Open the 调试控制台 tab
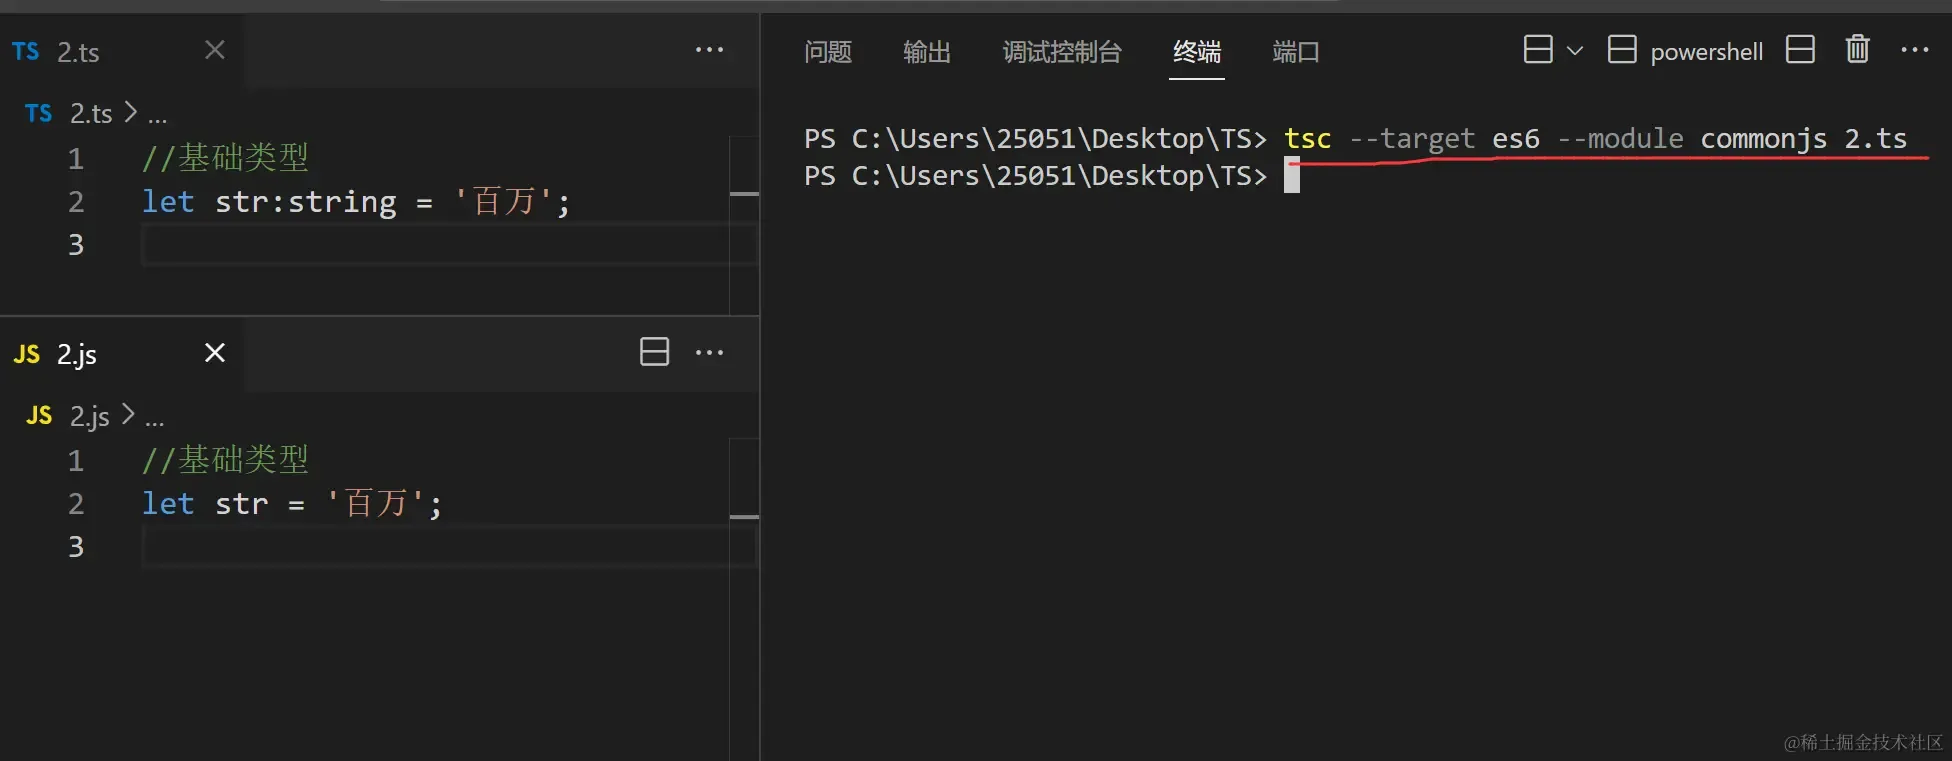This screenshot has width=1952, height=761. coord(1062,52)
